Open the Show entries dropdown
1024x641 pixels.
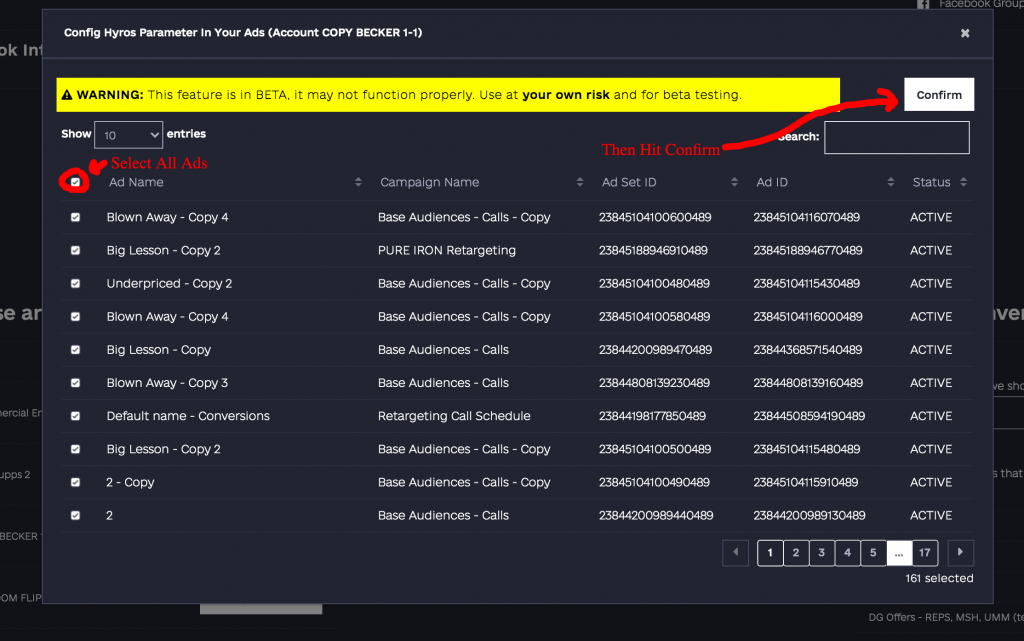129,135
